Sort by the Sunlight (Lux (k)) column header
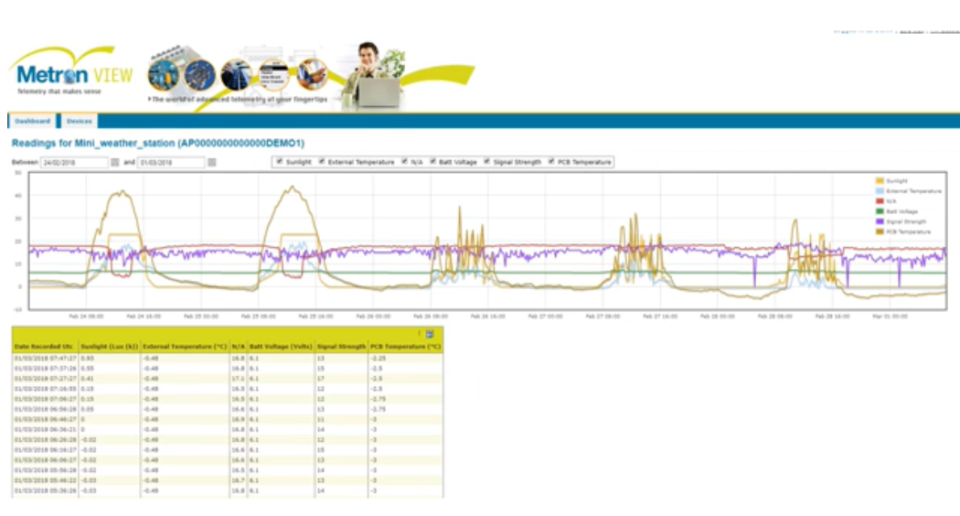 [110, 346]
